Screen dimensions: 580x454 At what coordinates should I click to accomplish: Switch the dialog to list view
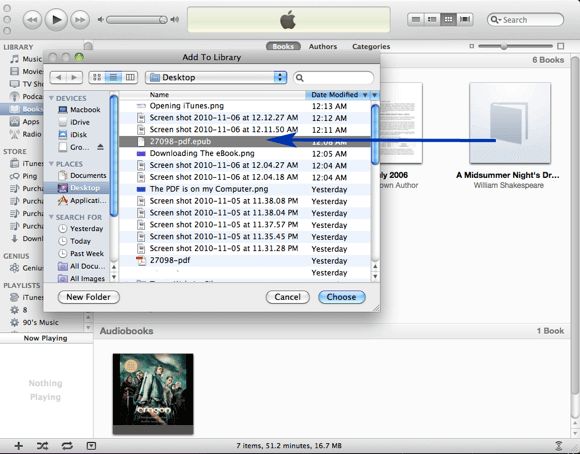(x=113, y=77)
